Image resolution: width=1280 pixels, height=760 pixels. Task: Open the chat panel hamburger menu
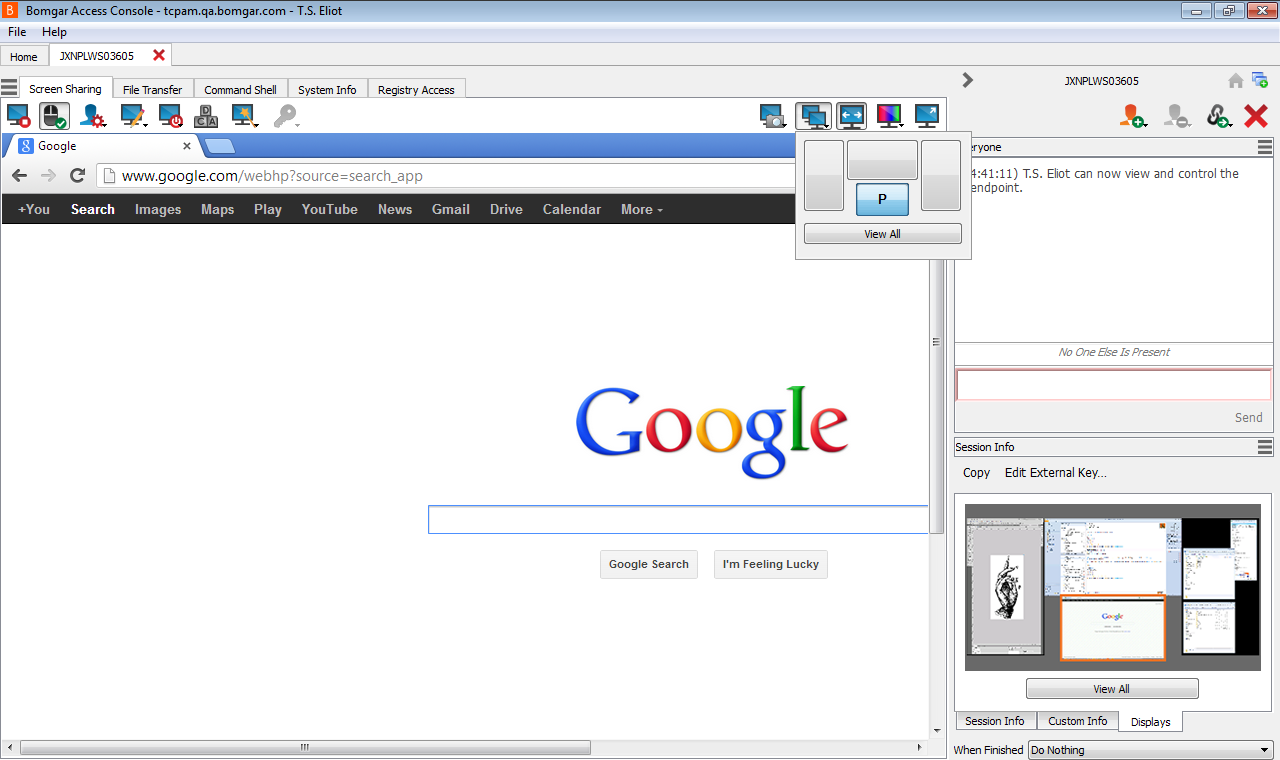(1265, 147)
